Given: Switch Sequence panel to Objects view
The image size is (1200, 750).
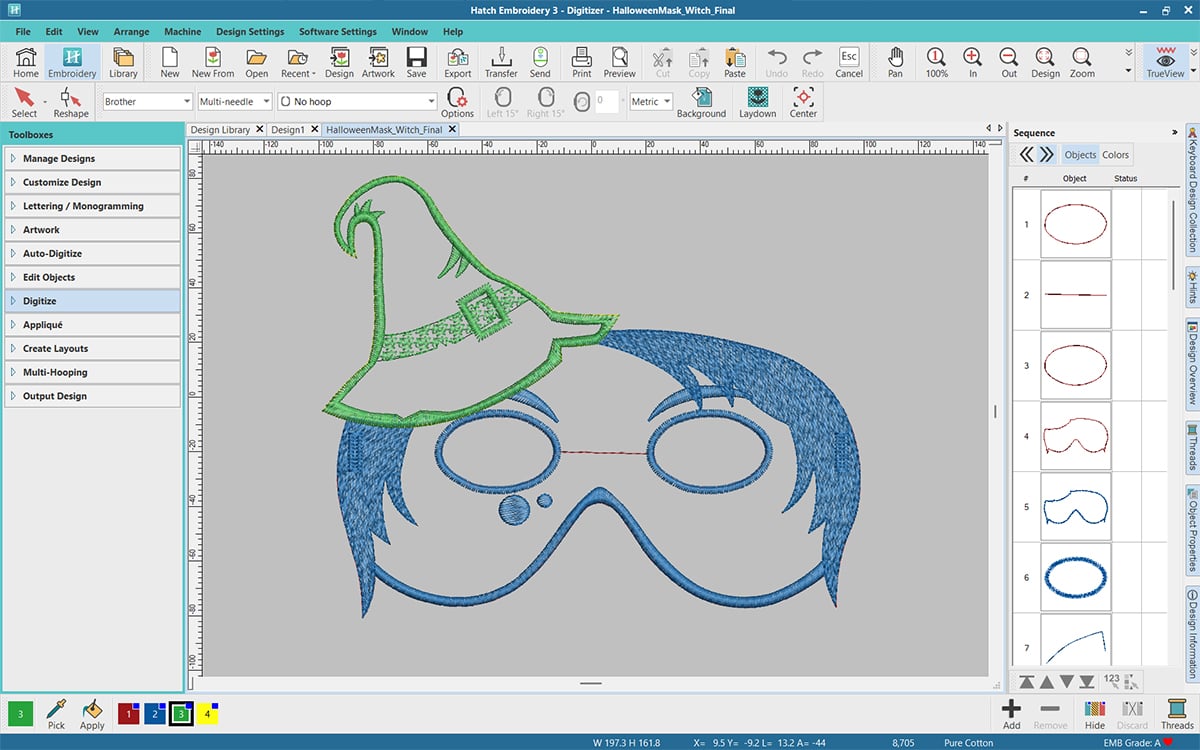Looking at the screenshot, I should coord(1080,155).
